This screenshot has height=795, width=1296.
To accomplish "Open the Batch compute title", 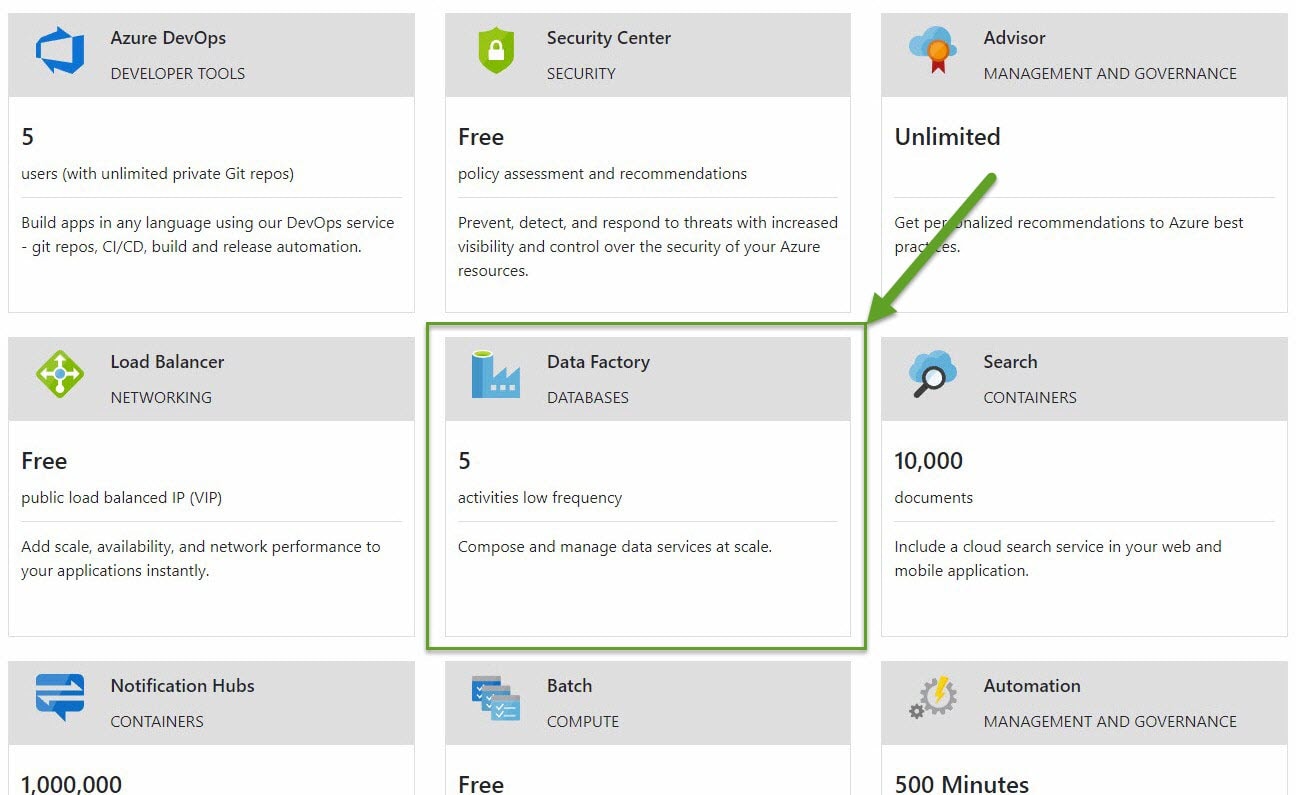I will 569,686.
